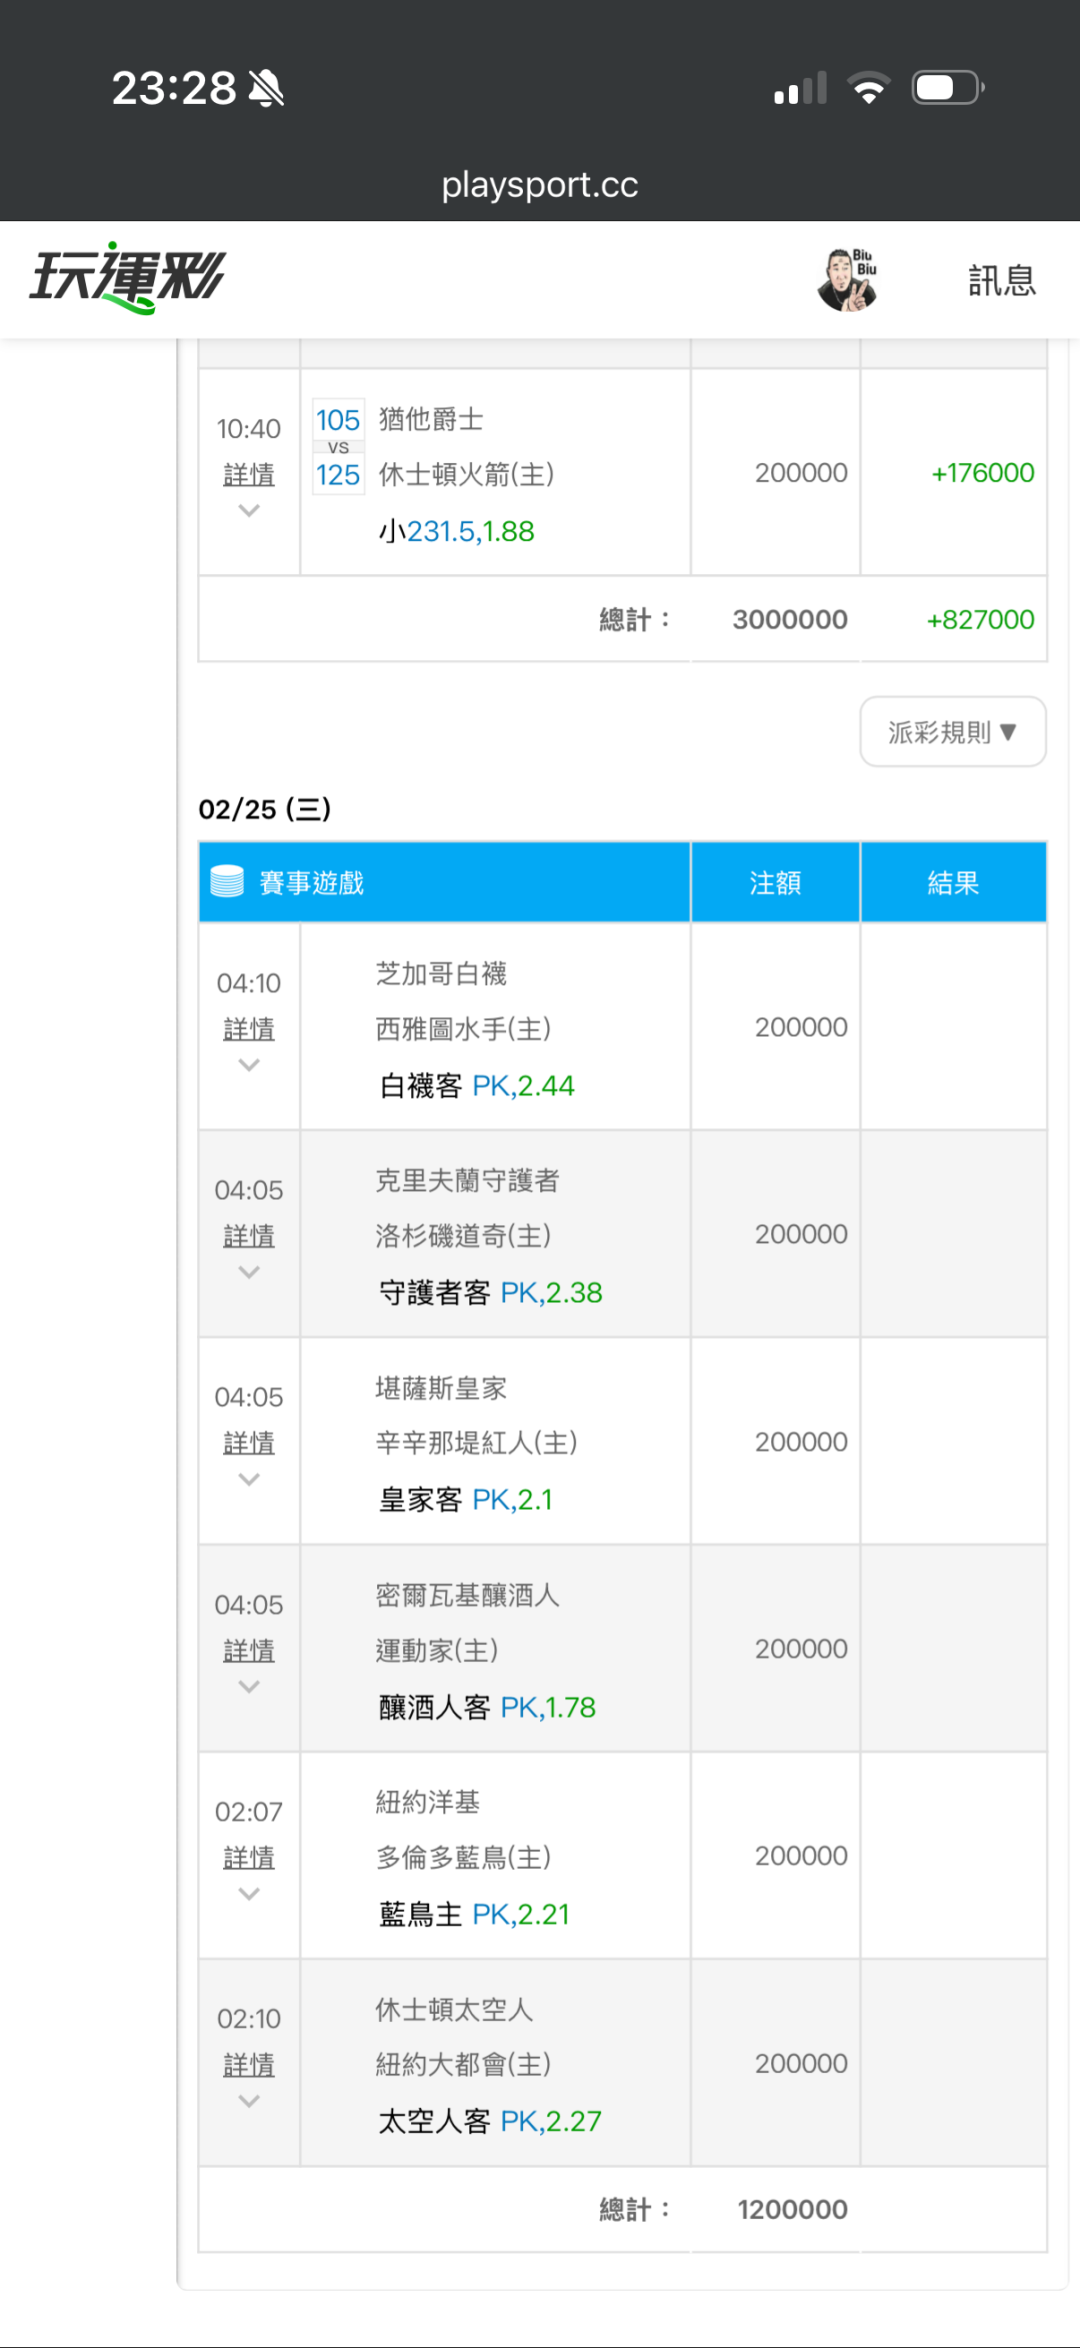Screen dimensions: 1080x2348
Task: Open the 訊息 messages menu
Action: (x=1001, y=280)
